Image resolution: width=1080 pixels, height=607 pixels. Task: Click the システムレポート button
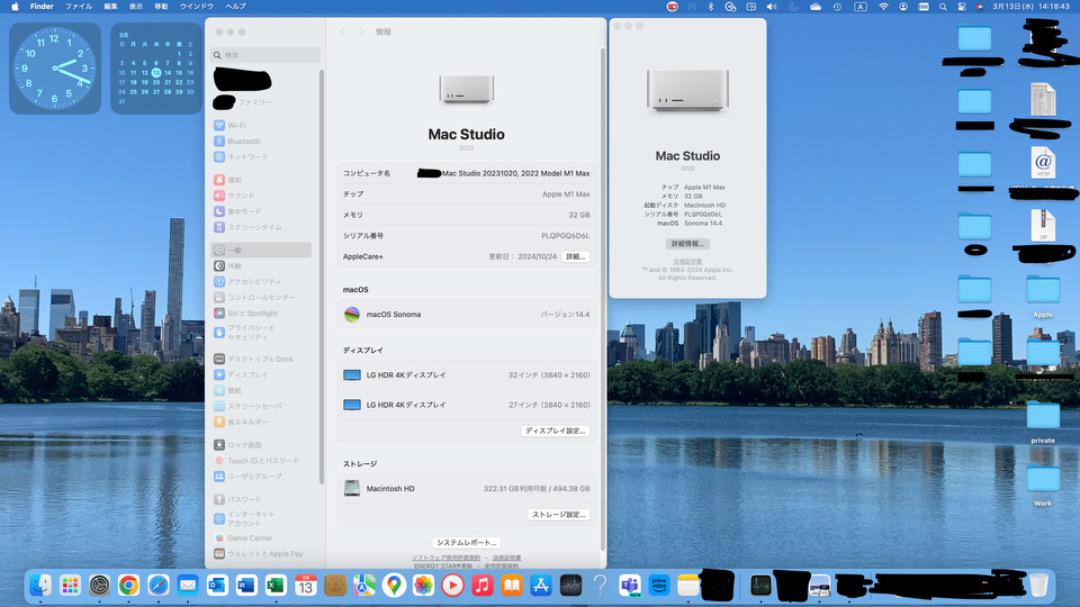[466, 543]
